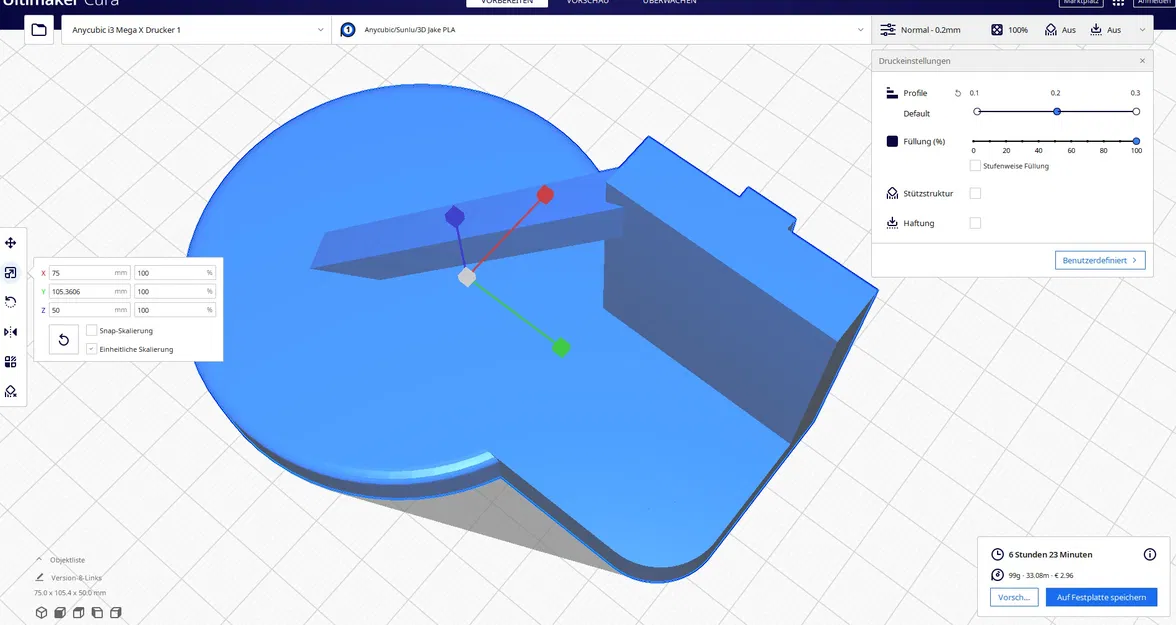Reset scaling with the undo button
Viewport: 1176px width, 625px height.
(64, 340)
